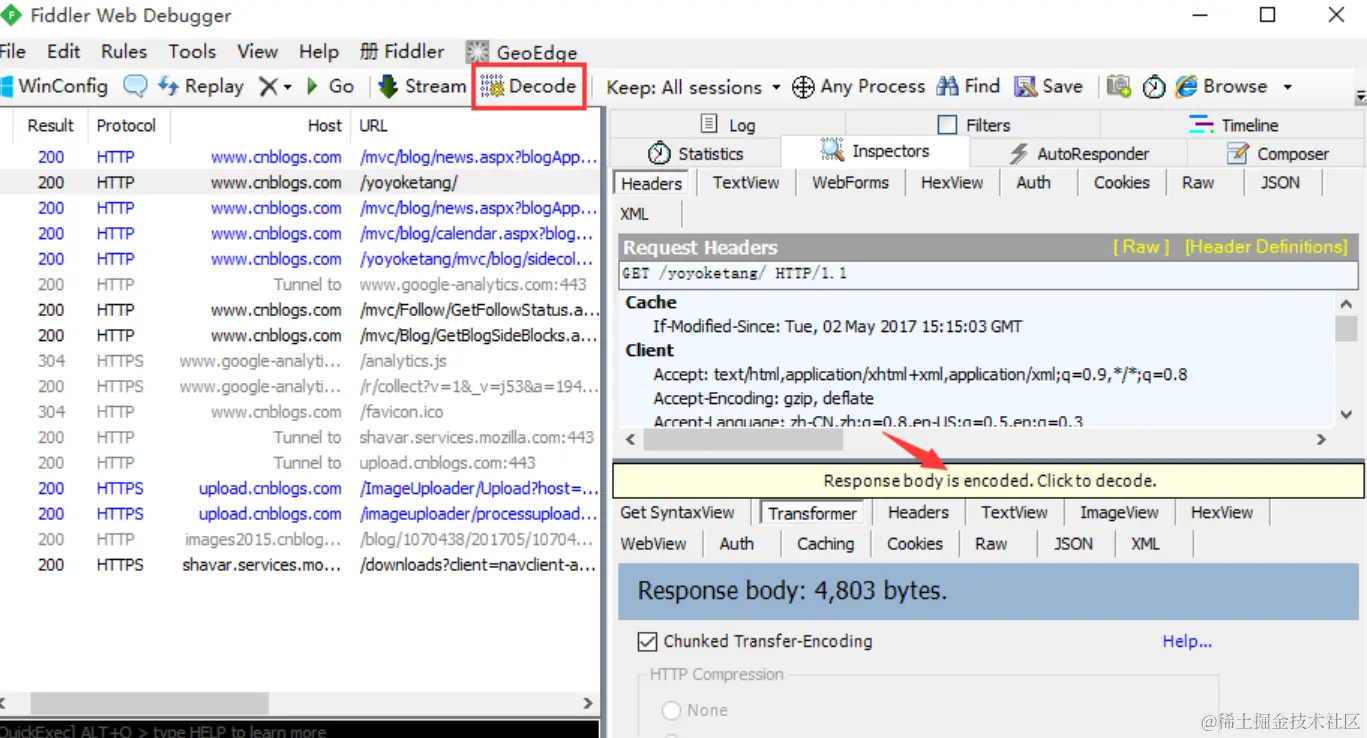Open the Tools menu
The width and height of the screenshot is (1367, 738).
[x=192, y=51]
